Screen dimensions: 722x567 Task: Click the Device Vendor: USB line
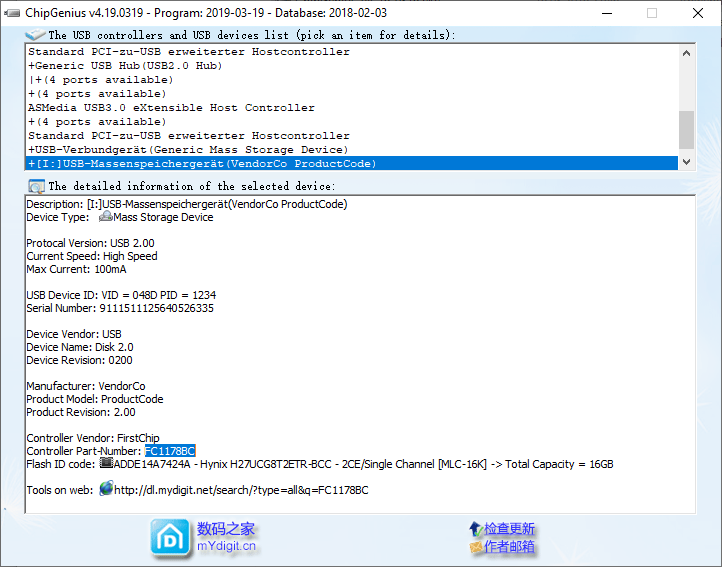pos(74,334)
